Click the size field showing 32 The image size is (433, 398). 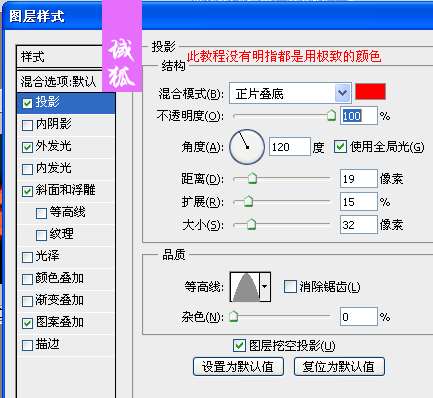click(x=359, y=225)
